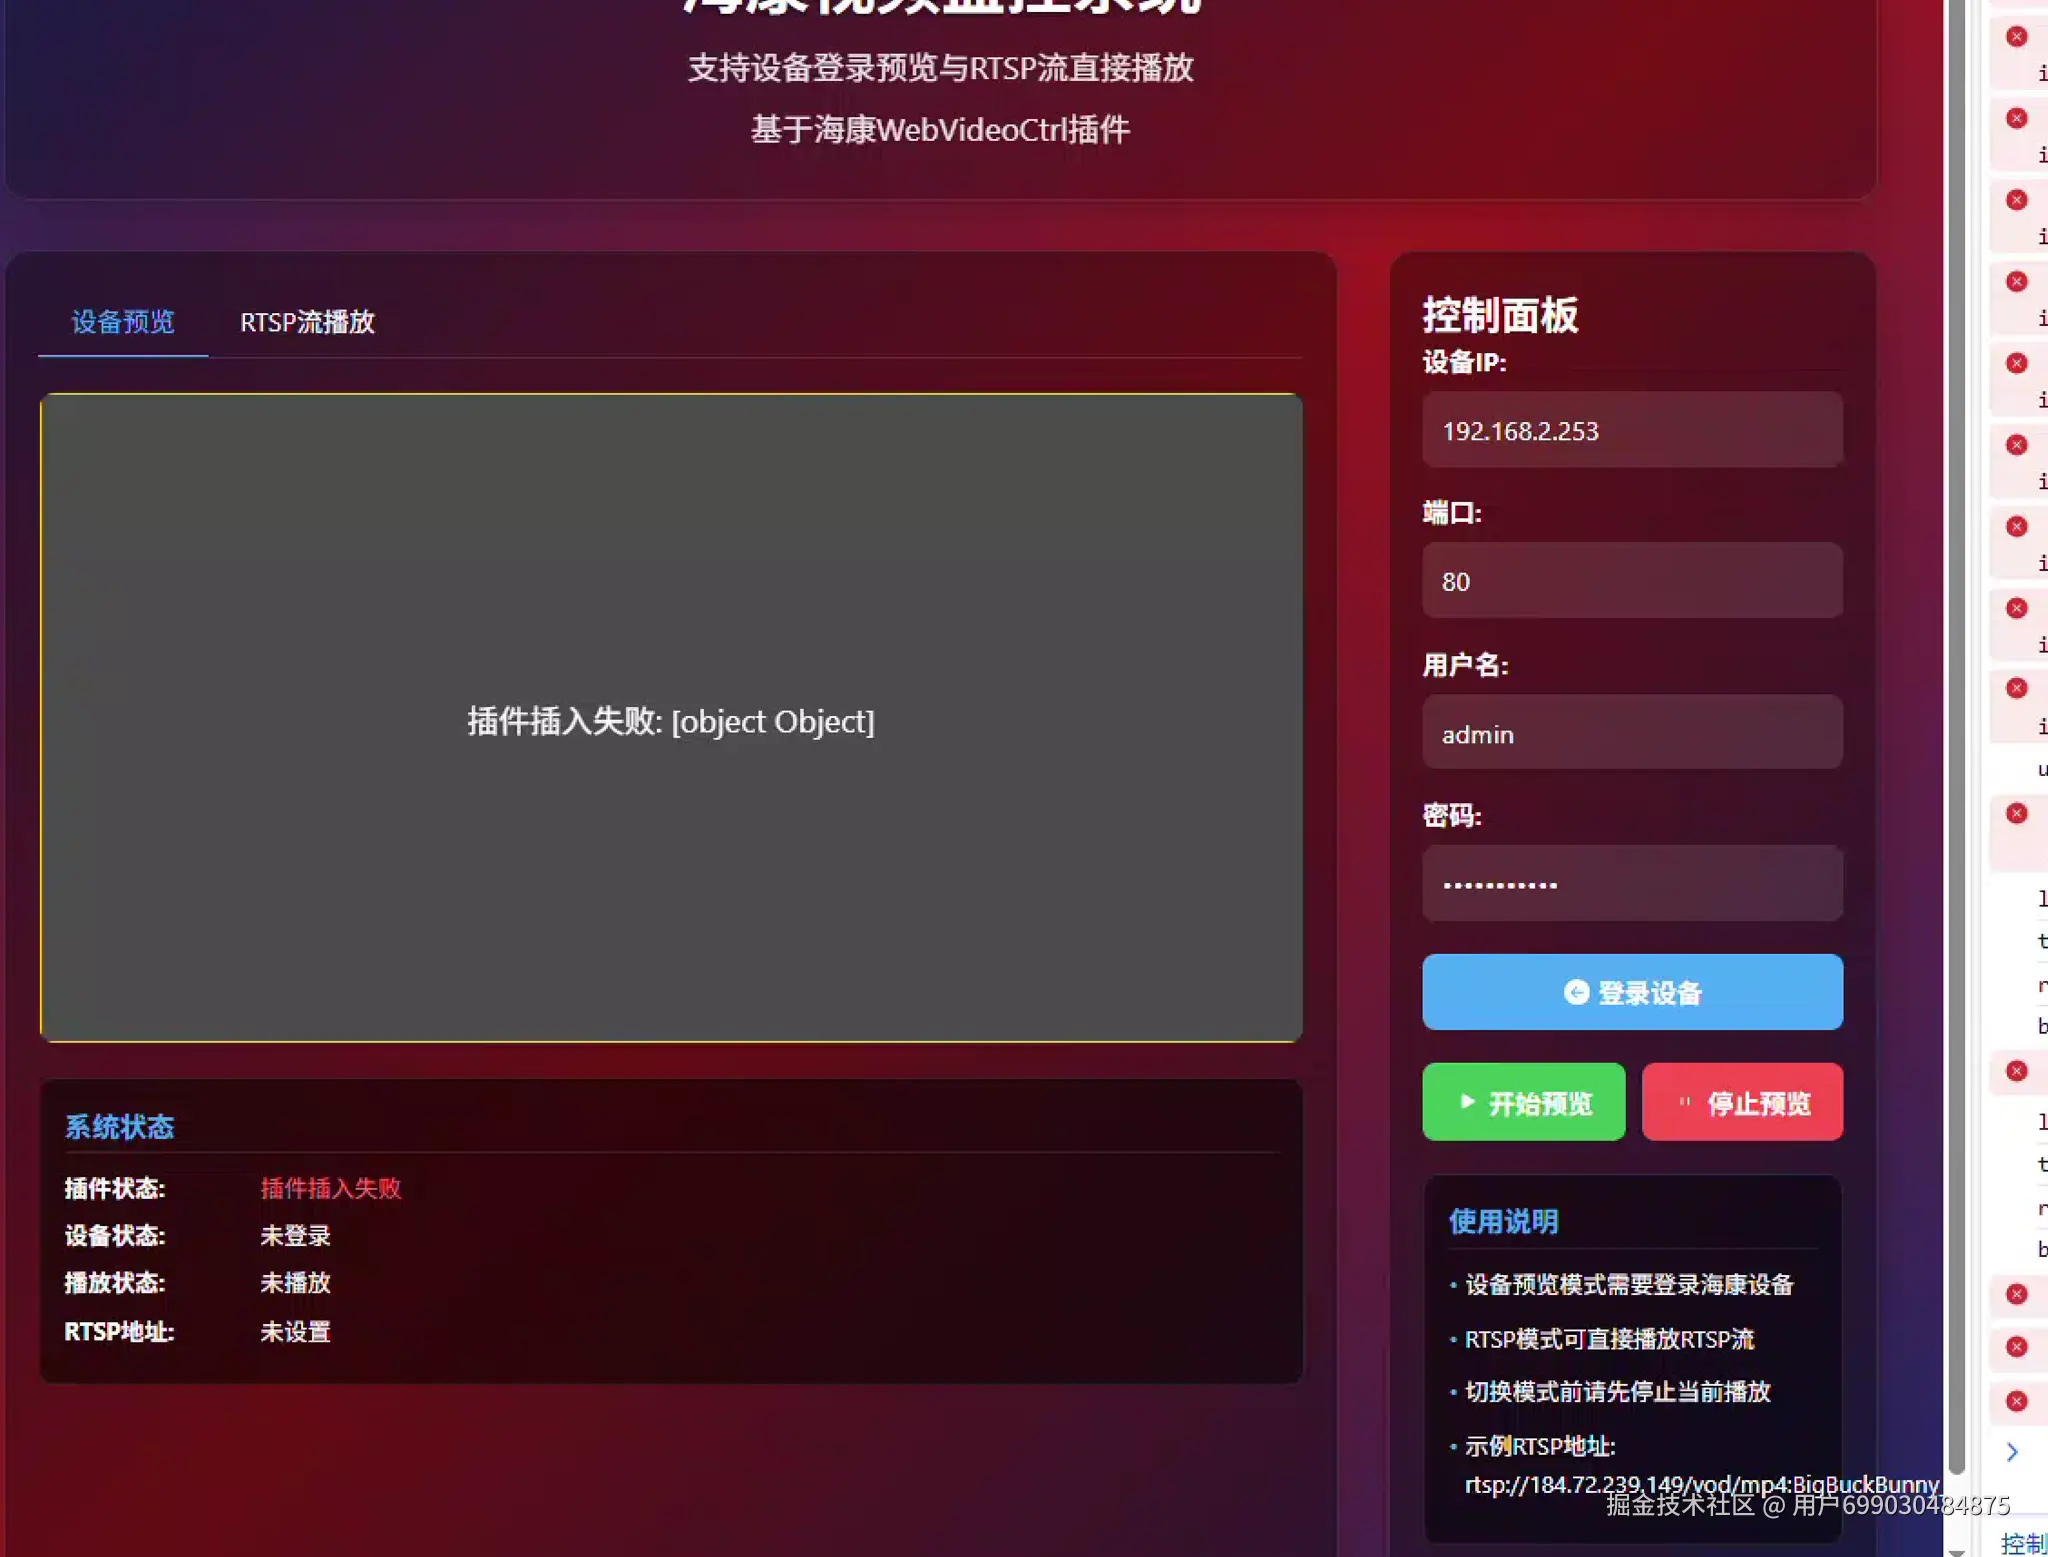Click the 设备IP field showing 192.168.2.253

pyautogui.click(x=1631, y=430)
